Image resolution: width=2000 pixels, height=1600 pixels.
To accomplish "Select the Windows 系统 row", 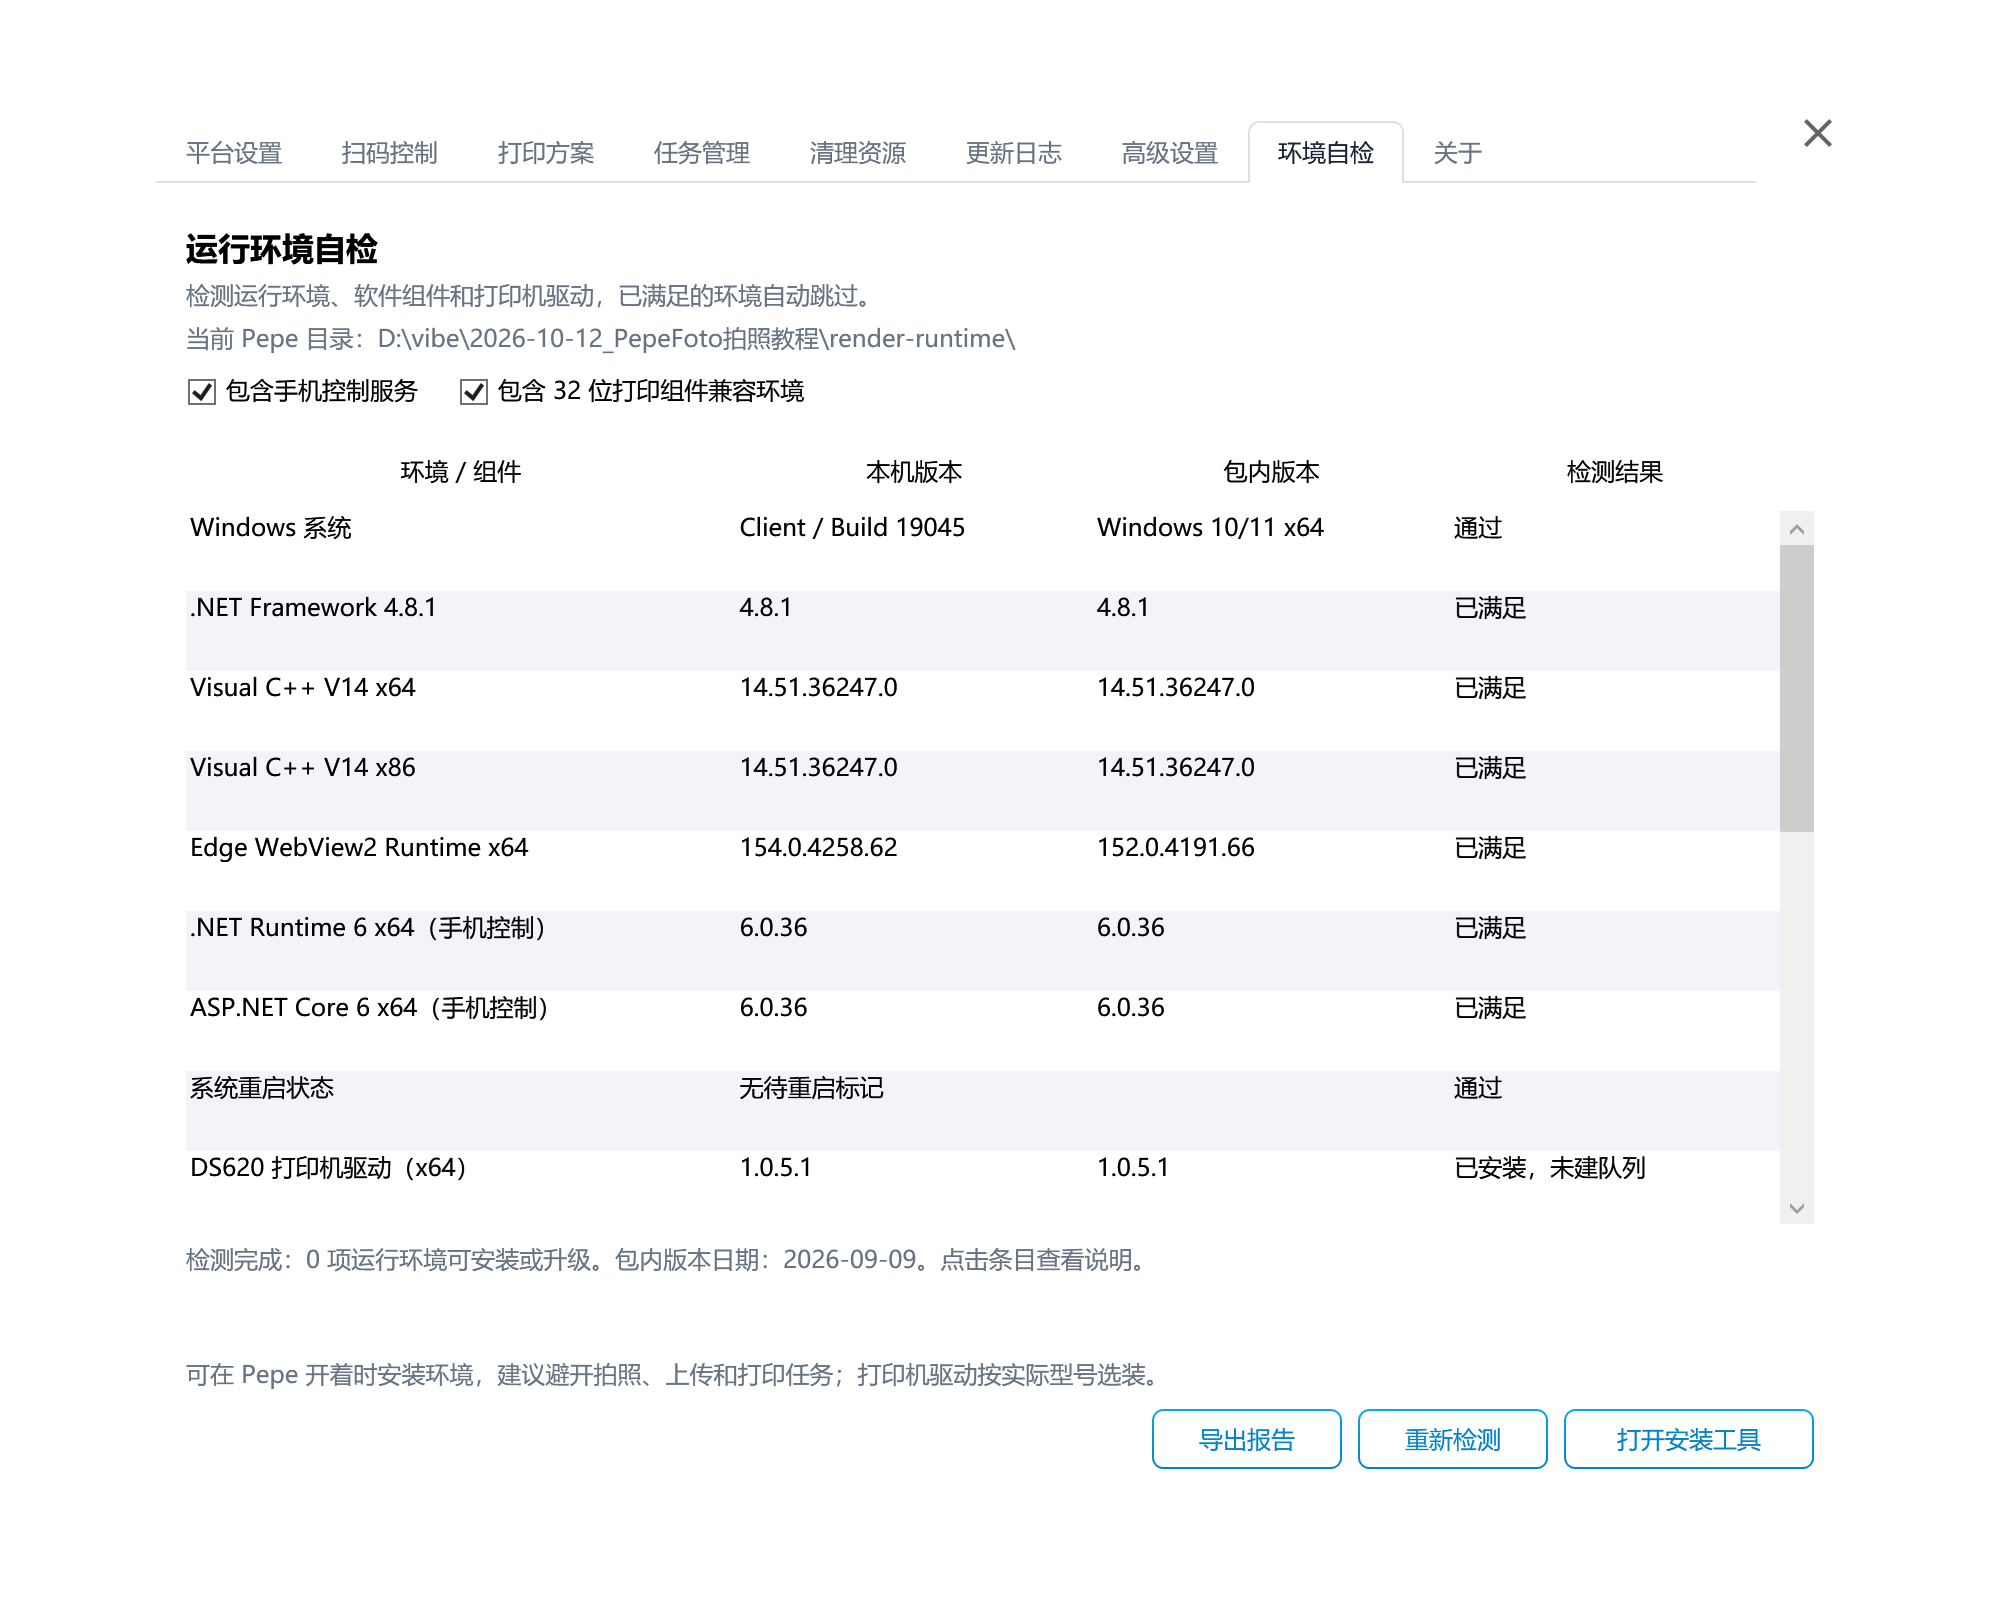I will [x=983, y=551].
